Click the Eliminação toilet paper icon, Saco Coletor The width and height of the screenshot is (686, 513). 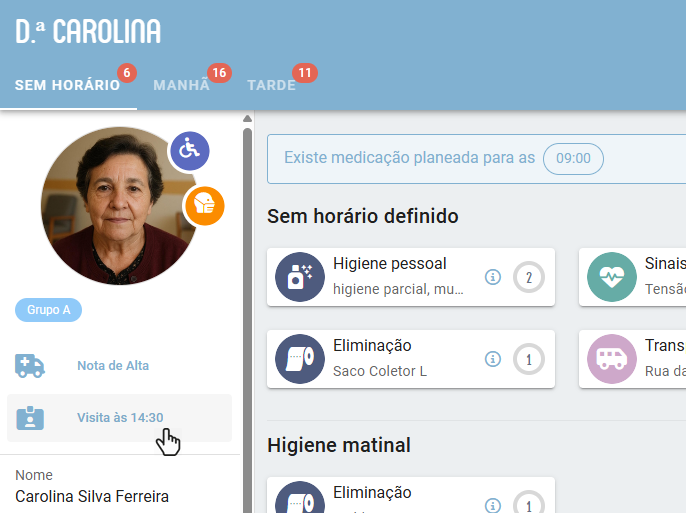pyautogui.click(x=300, y=359)
